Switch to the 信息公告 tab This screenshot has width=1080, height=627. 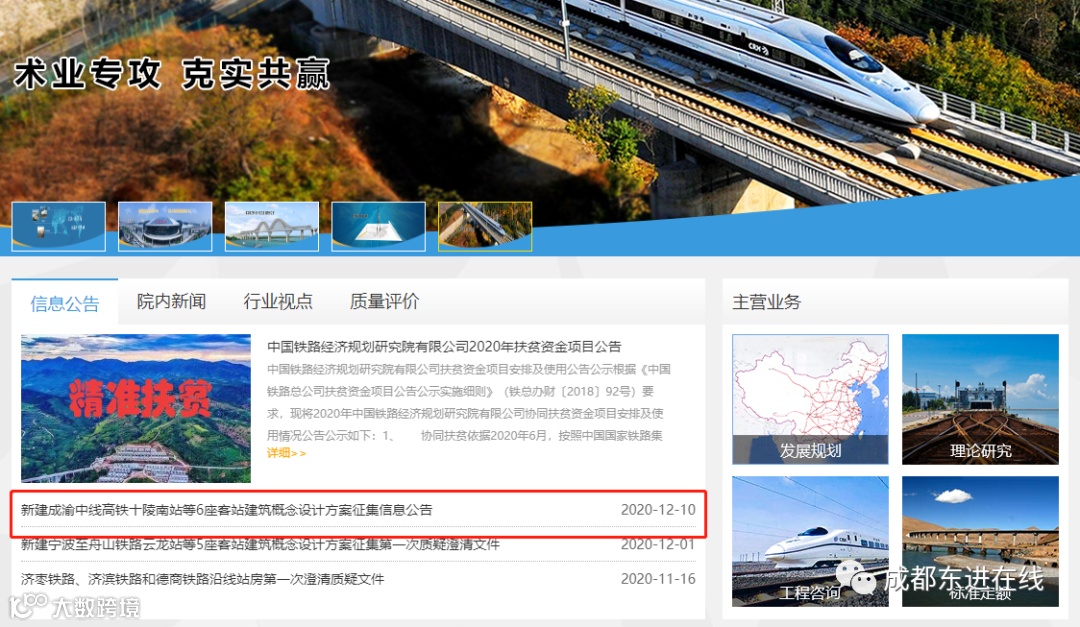coord(65,302)
